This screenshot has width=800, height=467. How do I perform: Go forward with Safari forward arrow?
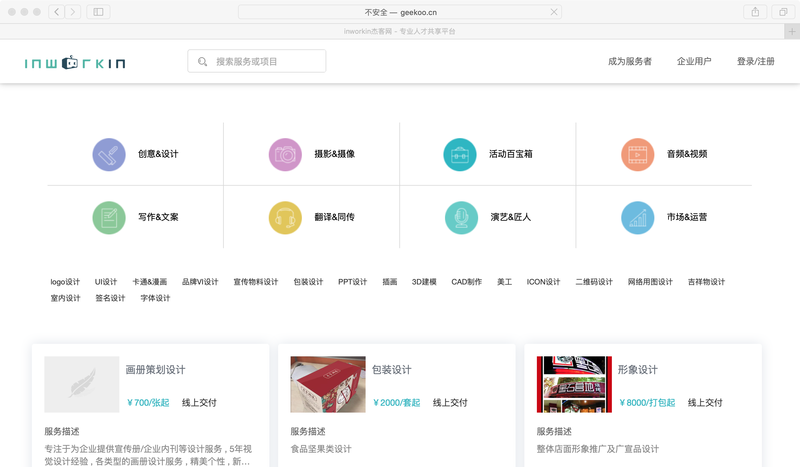[72, 12]
